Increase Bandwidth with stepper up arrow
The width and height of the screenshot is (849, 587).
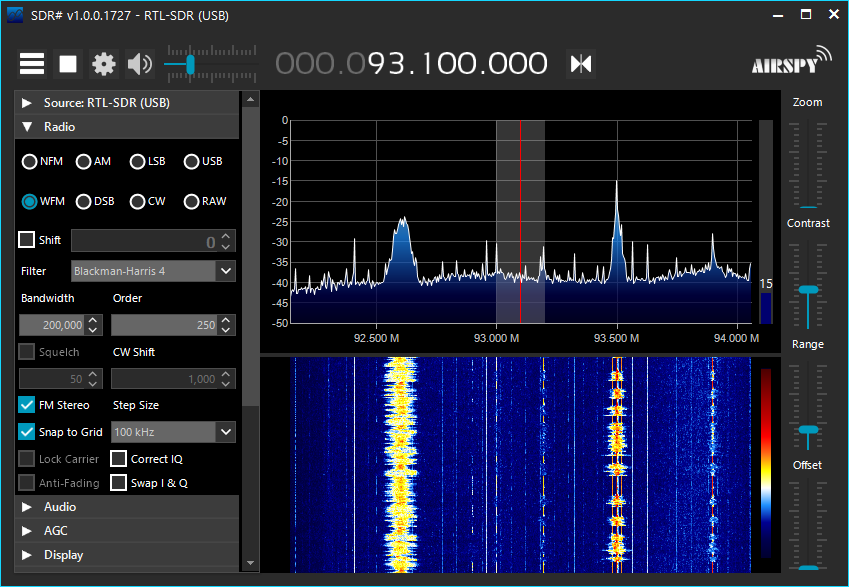[x=93, y=320]
